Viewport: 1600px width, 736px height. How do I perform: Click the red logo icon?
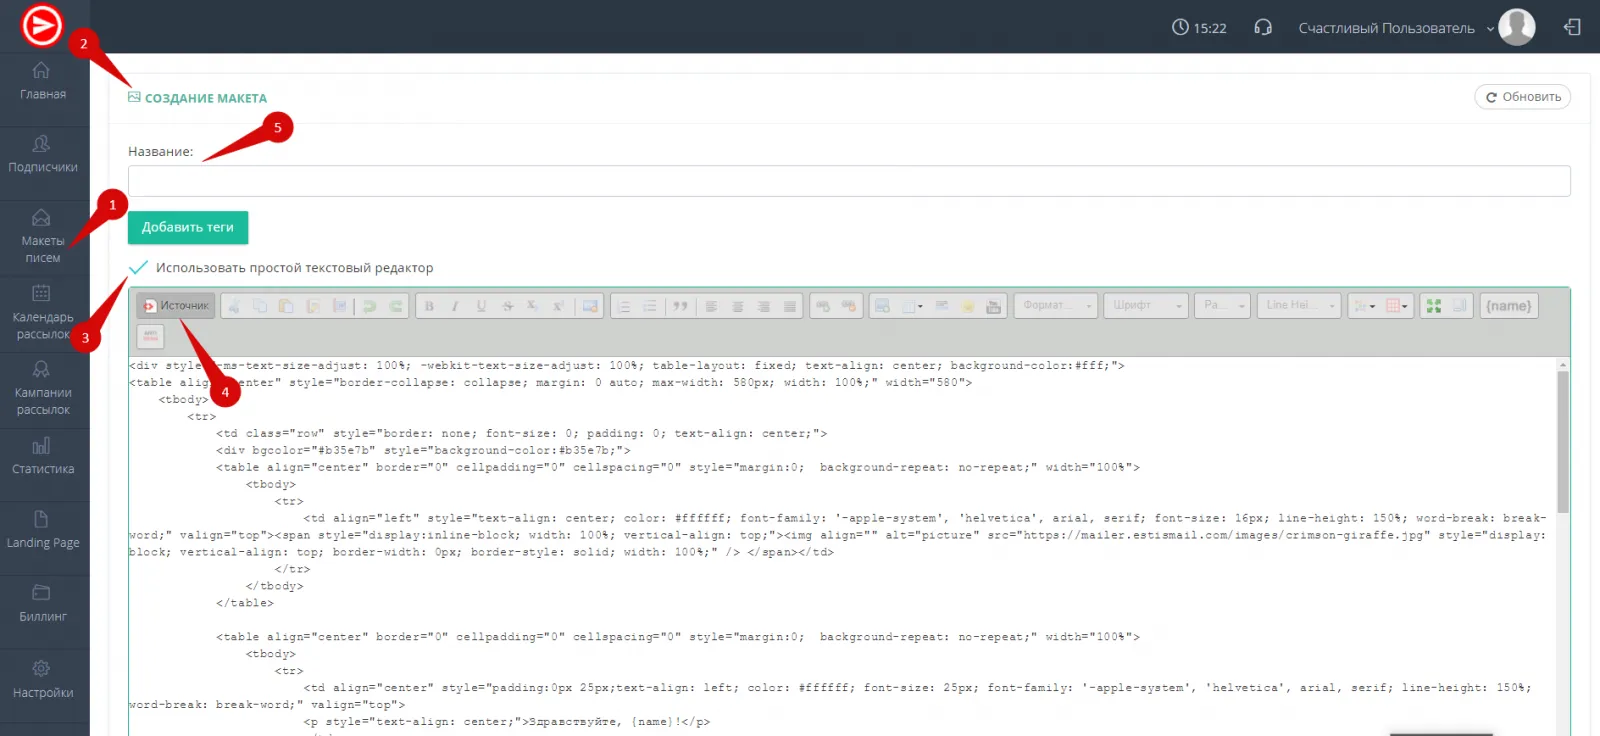[x=42, y=26]
